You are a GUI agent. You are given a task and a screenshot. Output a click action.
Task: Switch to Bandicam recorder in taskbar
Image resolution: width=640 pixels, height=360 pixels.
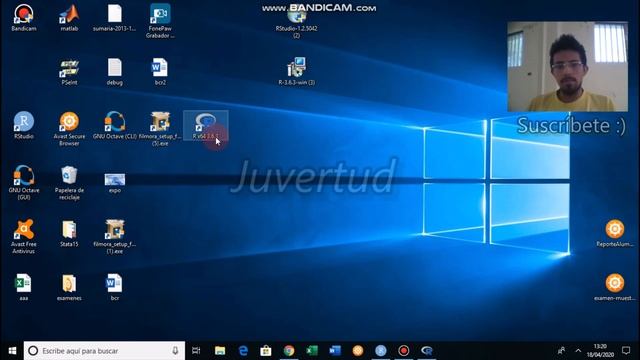404,351
